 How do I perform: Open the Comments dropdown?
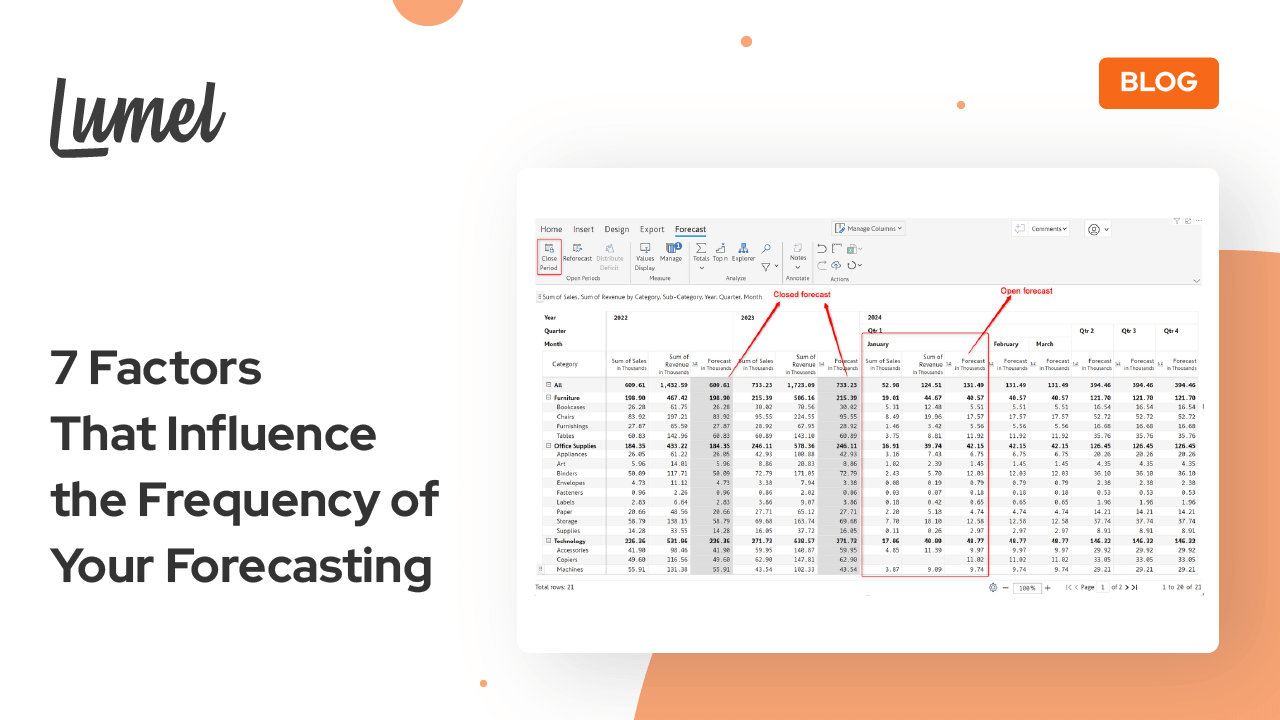tap(1041, 228)
